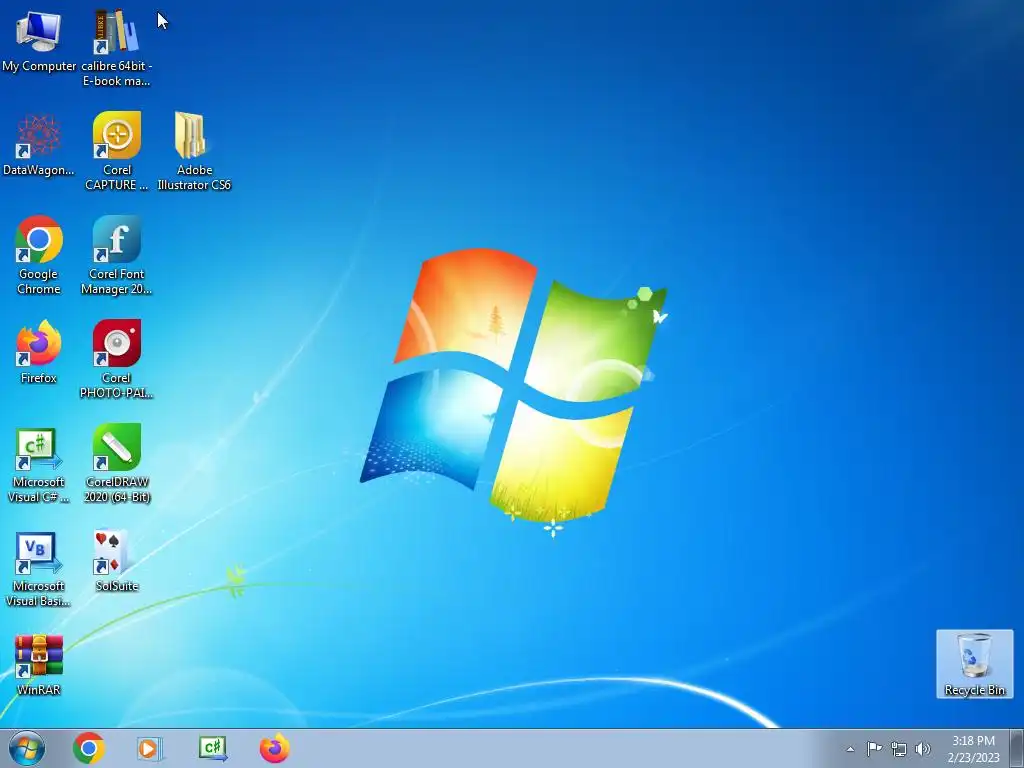The height and width of the screenshot is (768, 1024).
Task: Select the calibre 64bit E-book manager shortcut
Action: tap(116, 47)
